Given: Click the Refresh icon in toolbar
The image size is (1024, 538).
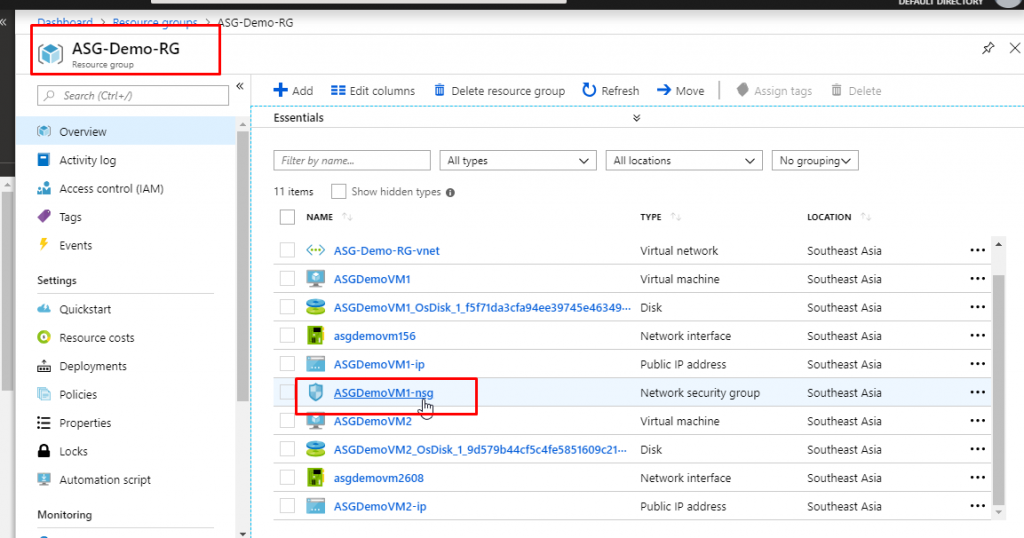Looking at the screenshot, I should [590, 90].
